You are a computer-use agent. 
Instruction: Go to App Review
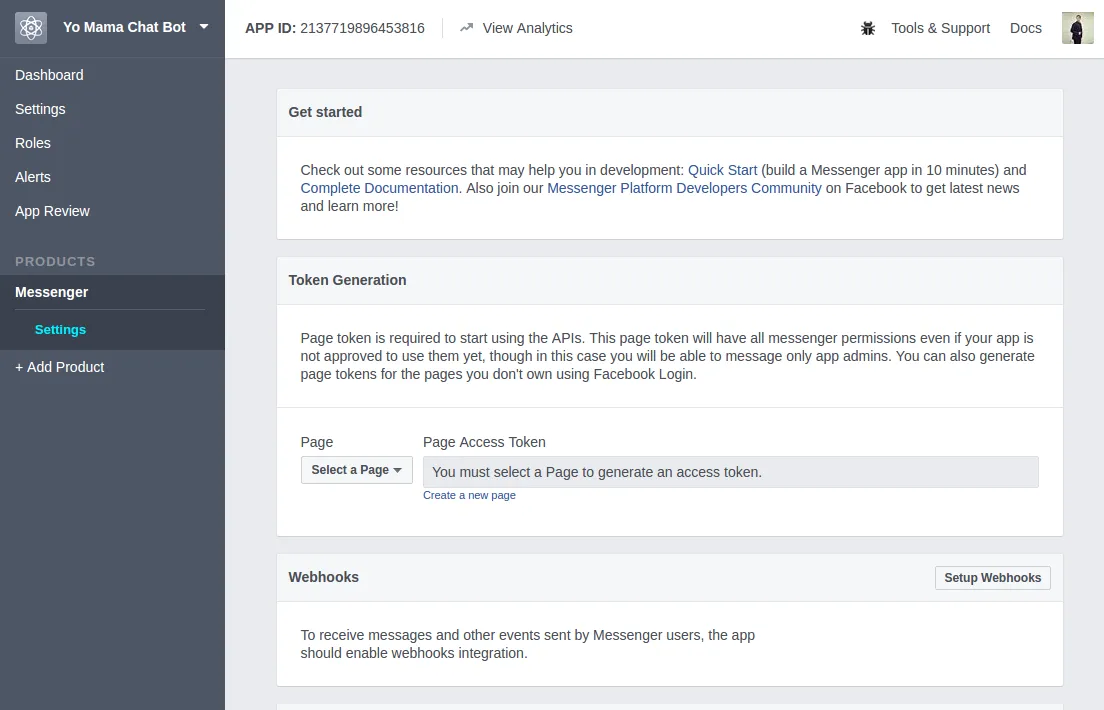pyautogui.click(x=52, y=211)
